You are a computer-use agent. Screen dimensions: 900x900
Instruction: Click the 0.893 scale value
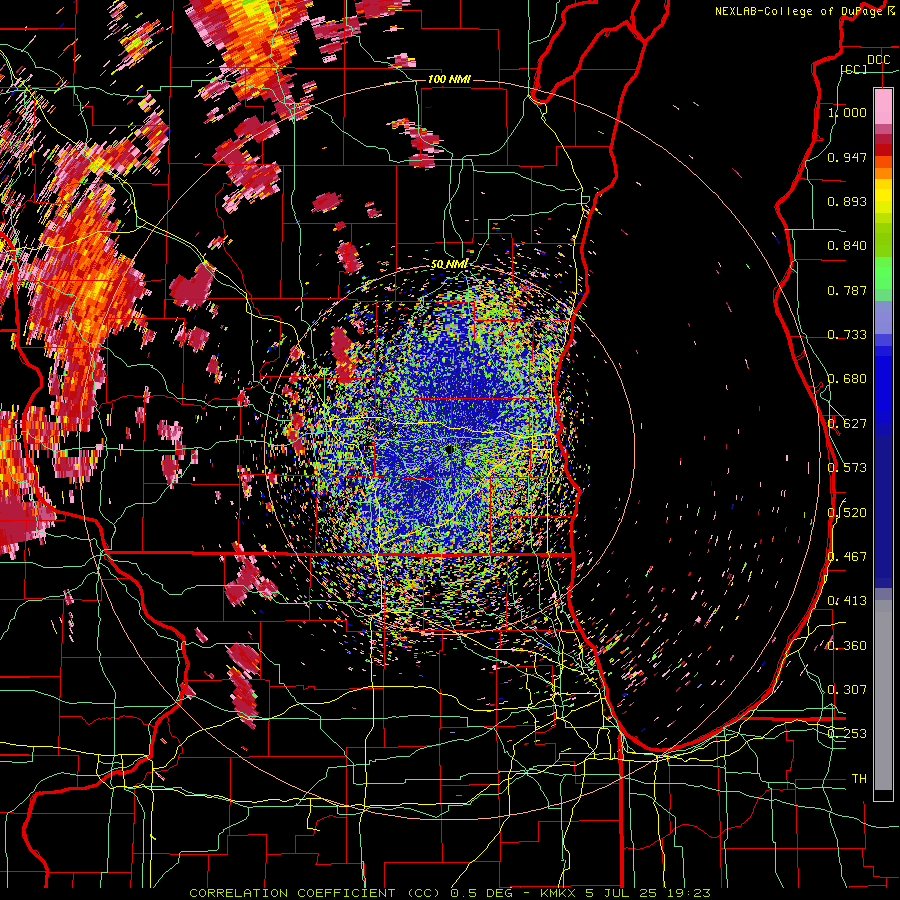pos(847,201)
